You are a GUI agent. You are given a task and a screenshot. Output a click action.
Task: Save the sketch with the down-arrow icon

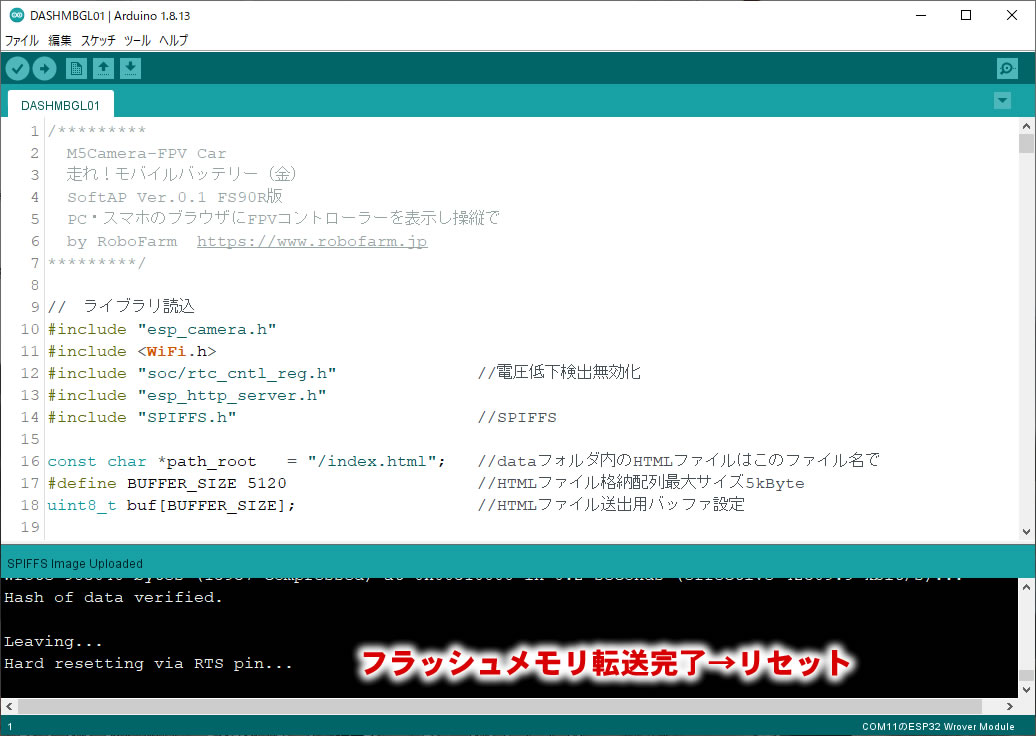(x=130, y=68)
